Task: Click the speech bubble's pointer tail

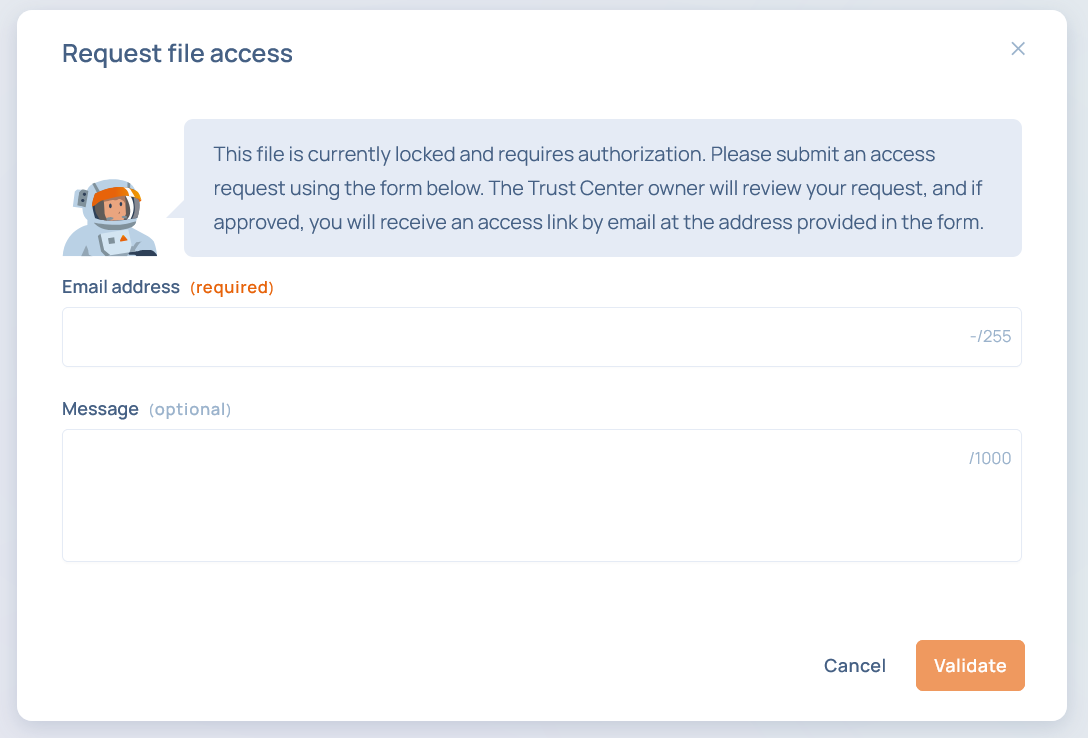Action: tap(175, 210)
